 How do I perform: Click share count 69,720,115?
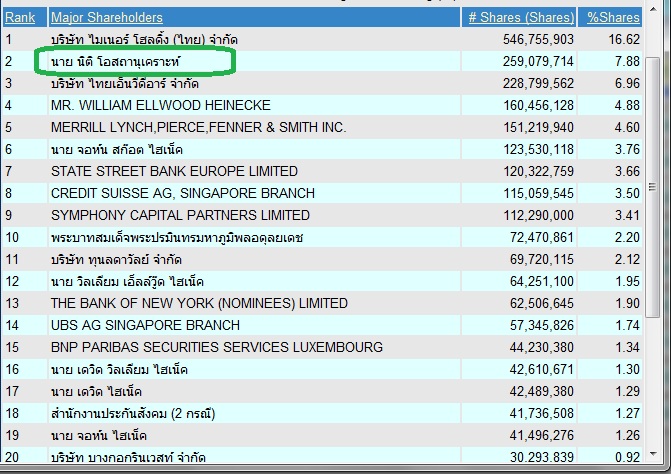[x=541, y=259]
